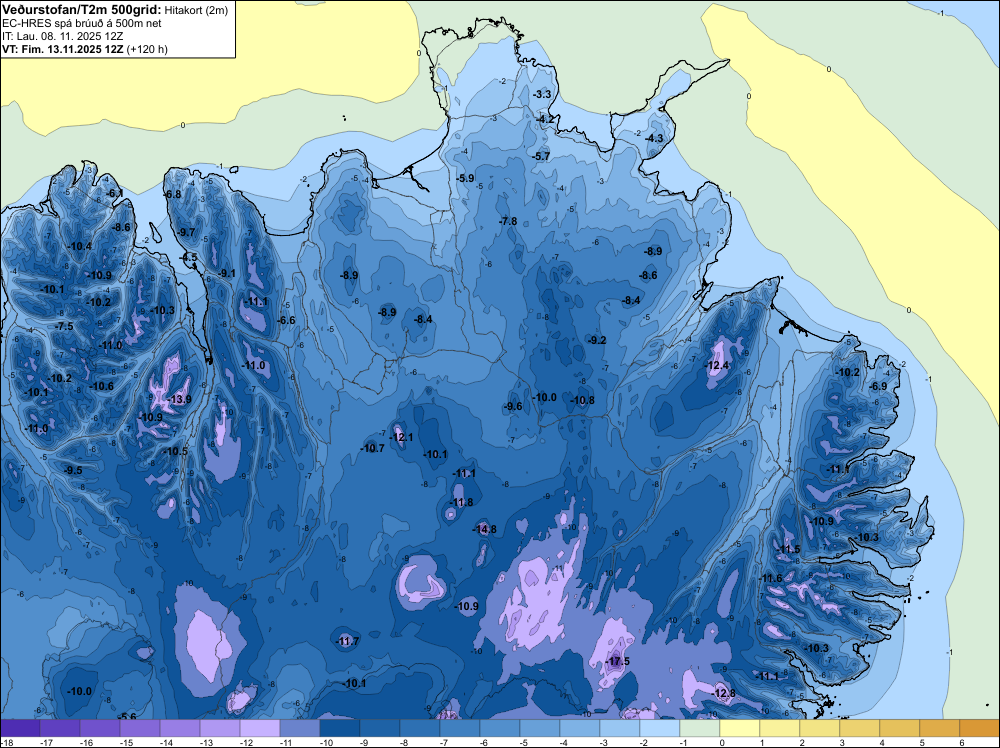Click the -9.7 temperature value
Viewport: 1000px width, 748px height.
pos(186,232)
